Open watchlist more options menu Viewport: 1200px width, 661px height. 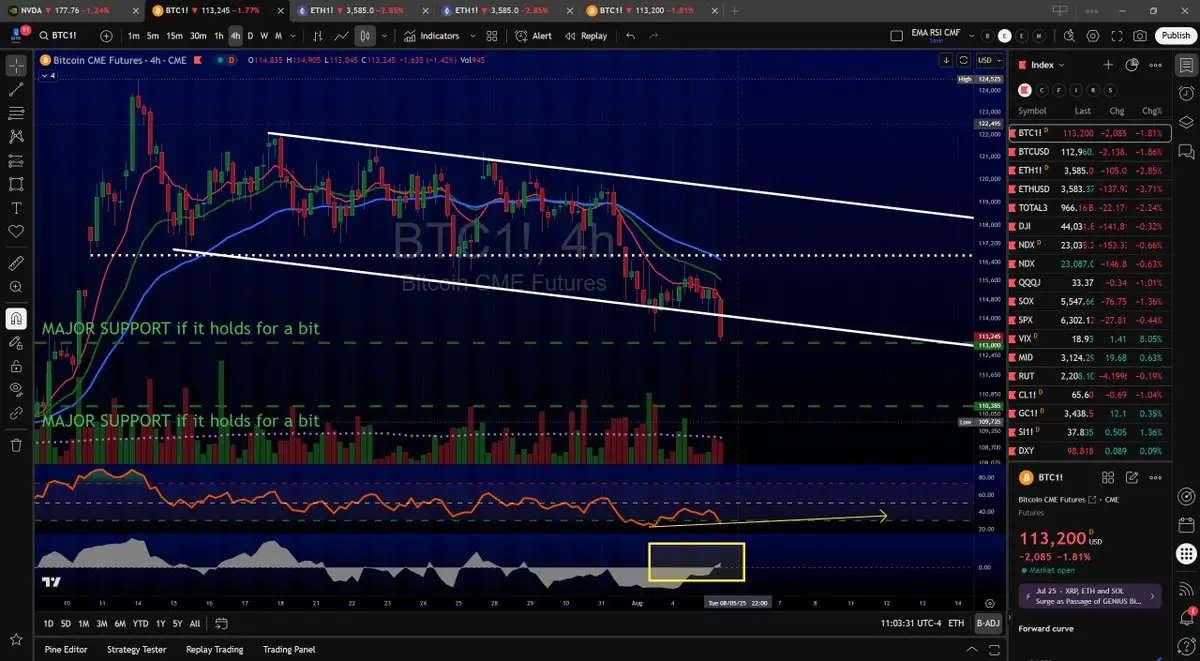(1156, 65)
